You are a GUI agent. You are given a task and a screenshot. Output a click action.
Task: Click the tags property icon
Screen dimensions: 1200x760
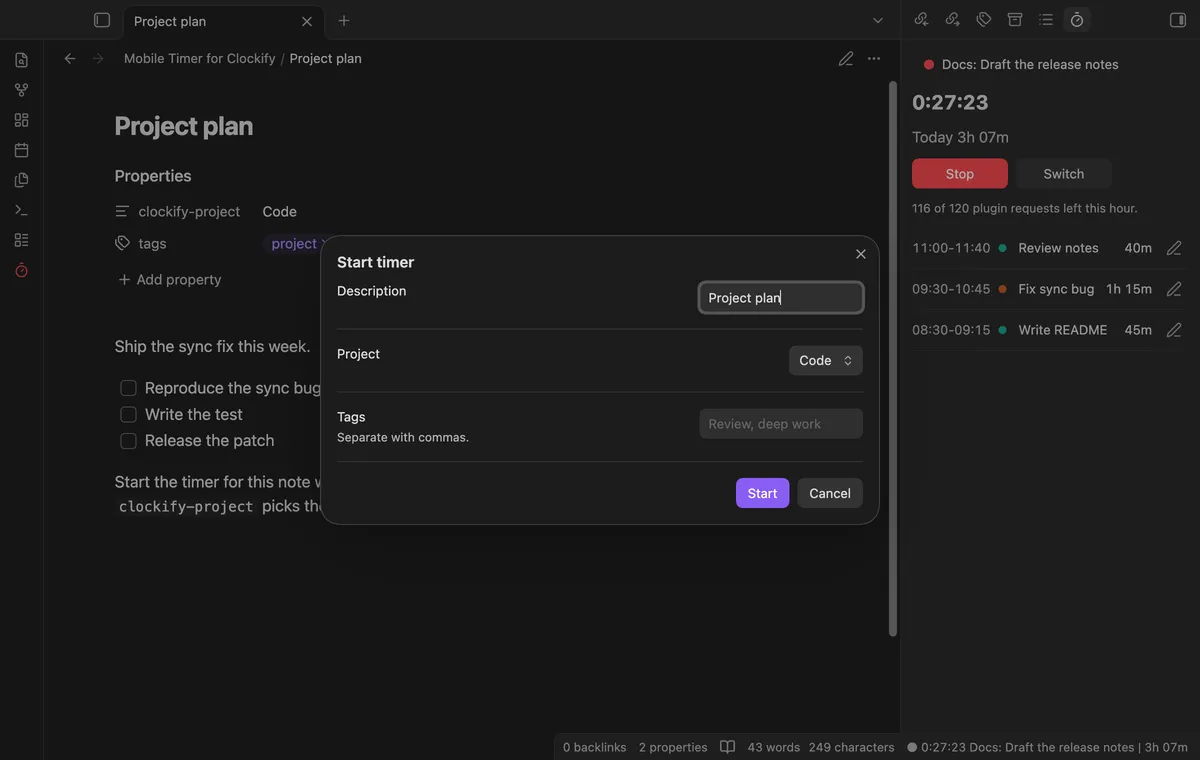tap(122, 243)
